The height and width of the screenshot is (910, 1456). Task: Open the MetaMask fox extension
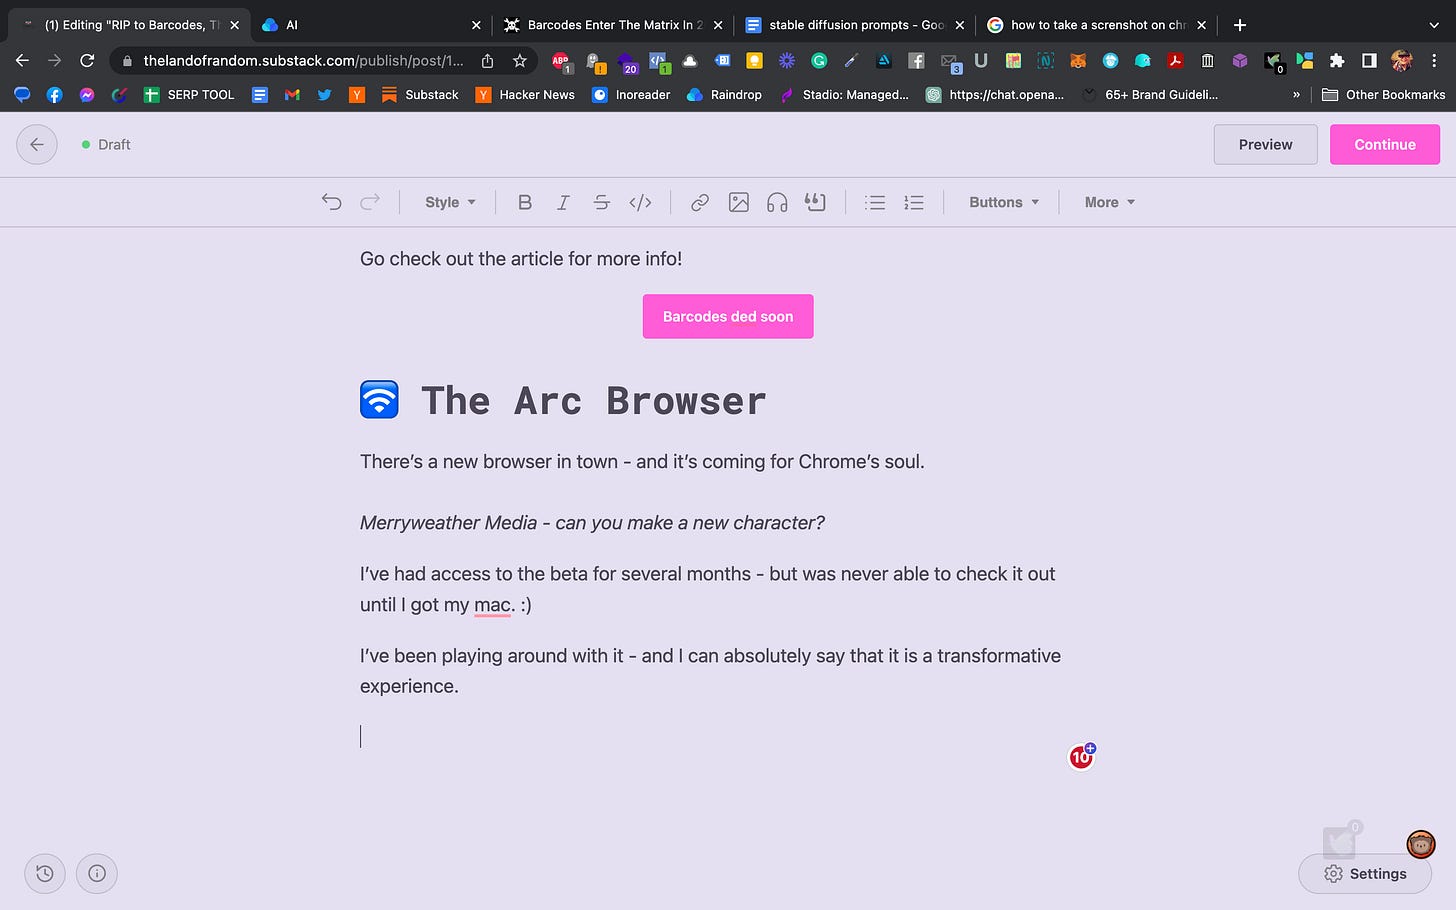coord(1078,61)
